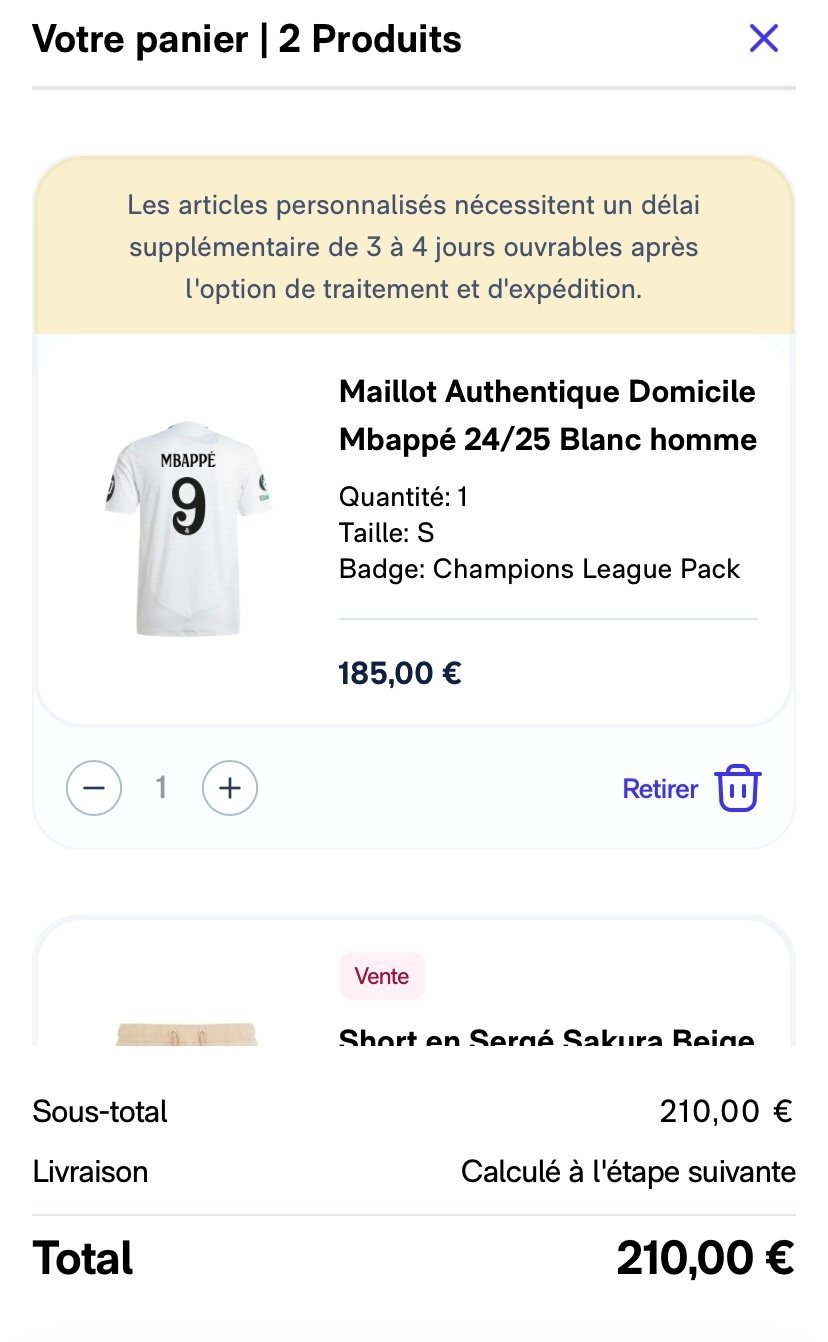828x1342 pixels.
Task: Click the Vente sale badge
Action: tap(382, 976)
